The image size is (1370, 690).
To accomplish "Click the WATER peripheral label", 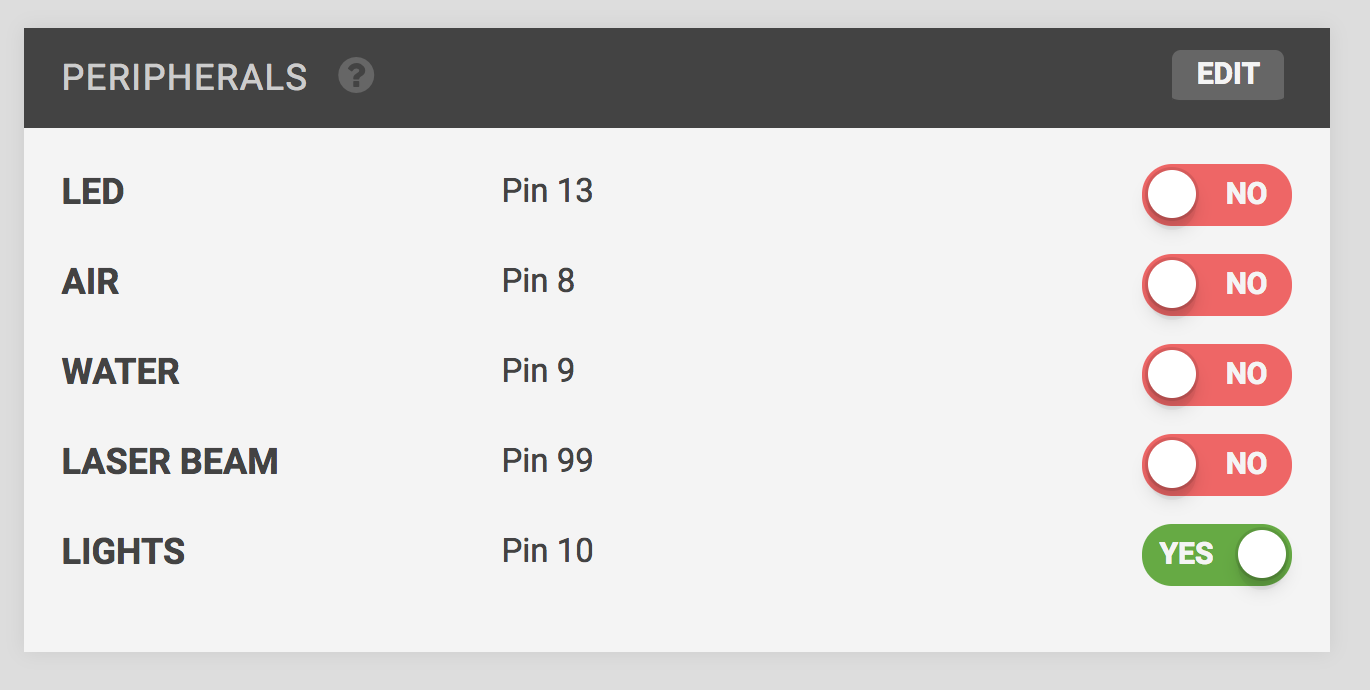I will (x=121, y=372).
